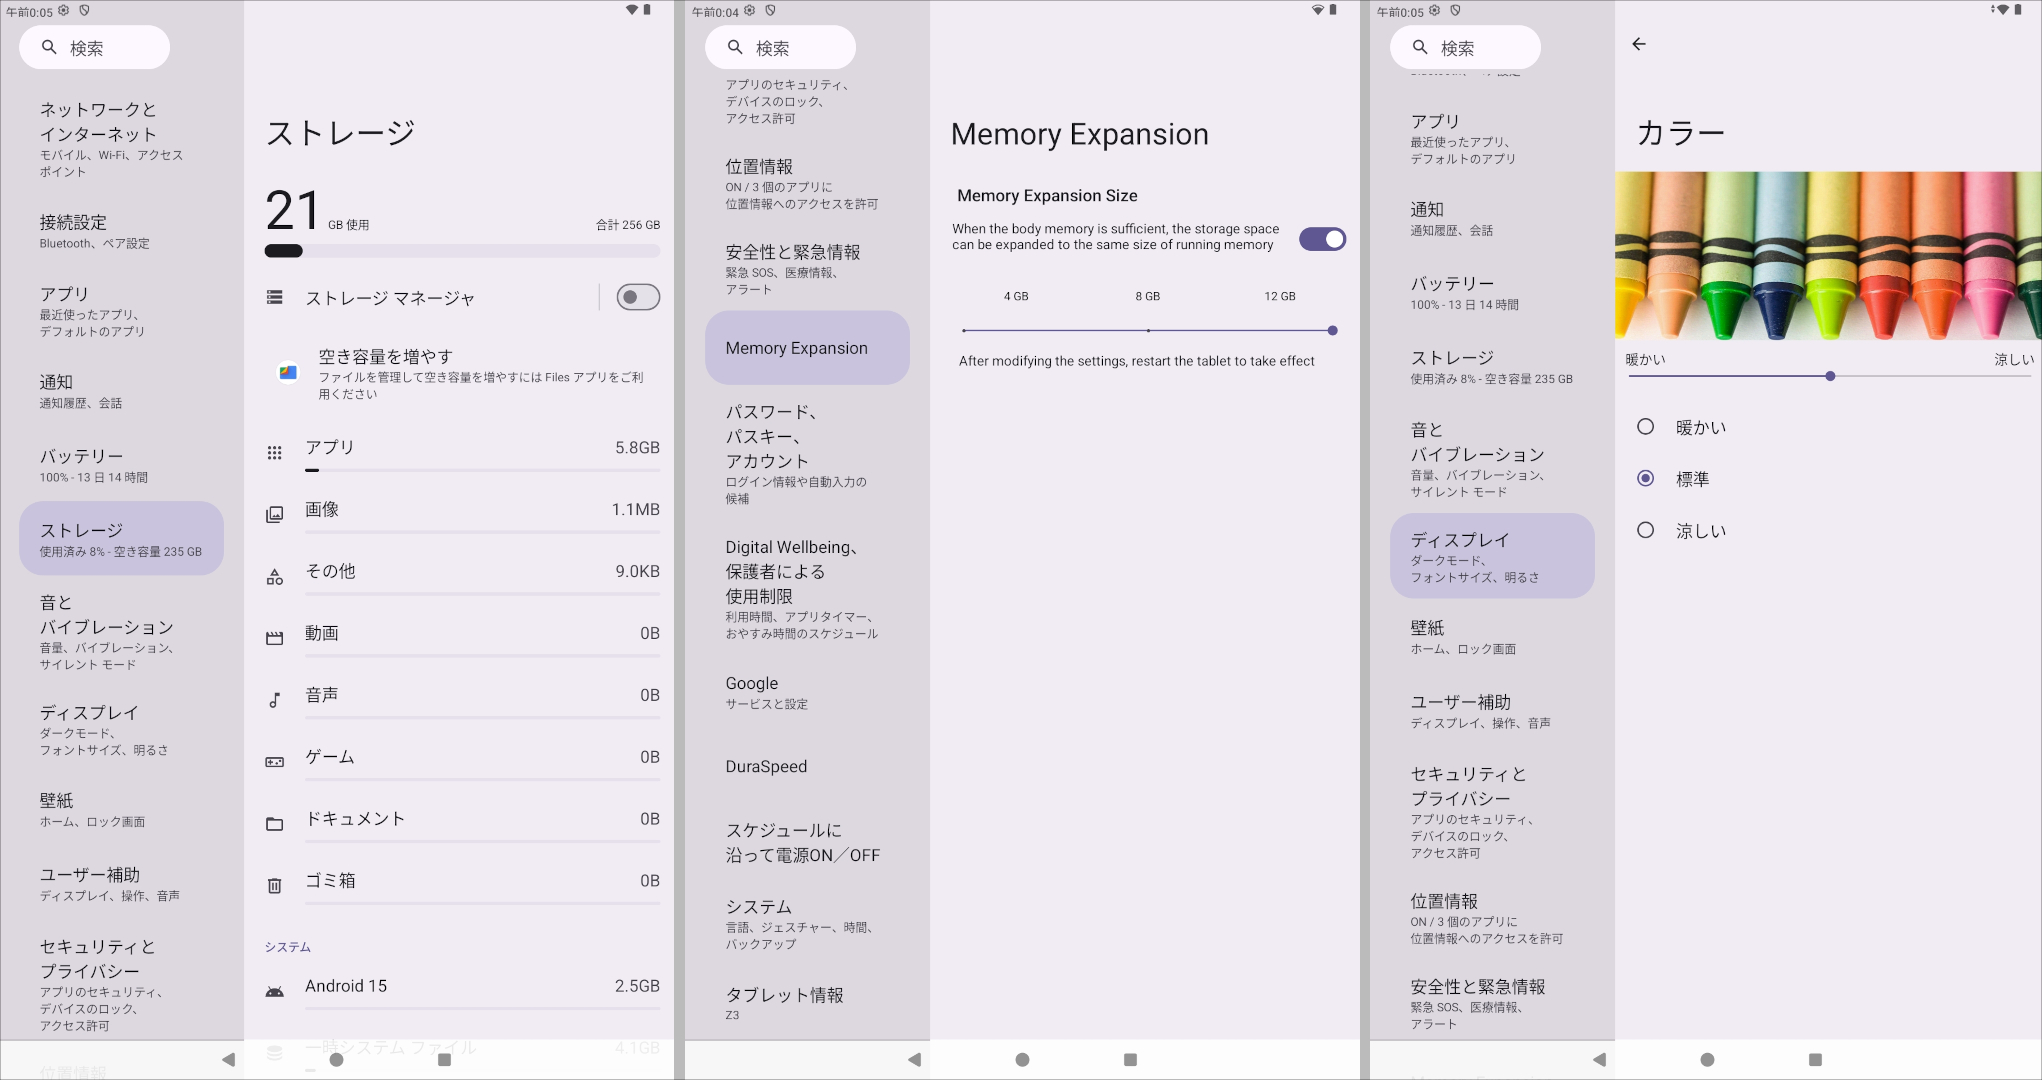Disable the Memory Expansion Size switch

click(1322, 239)
